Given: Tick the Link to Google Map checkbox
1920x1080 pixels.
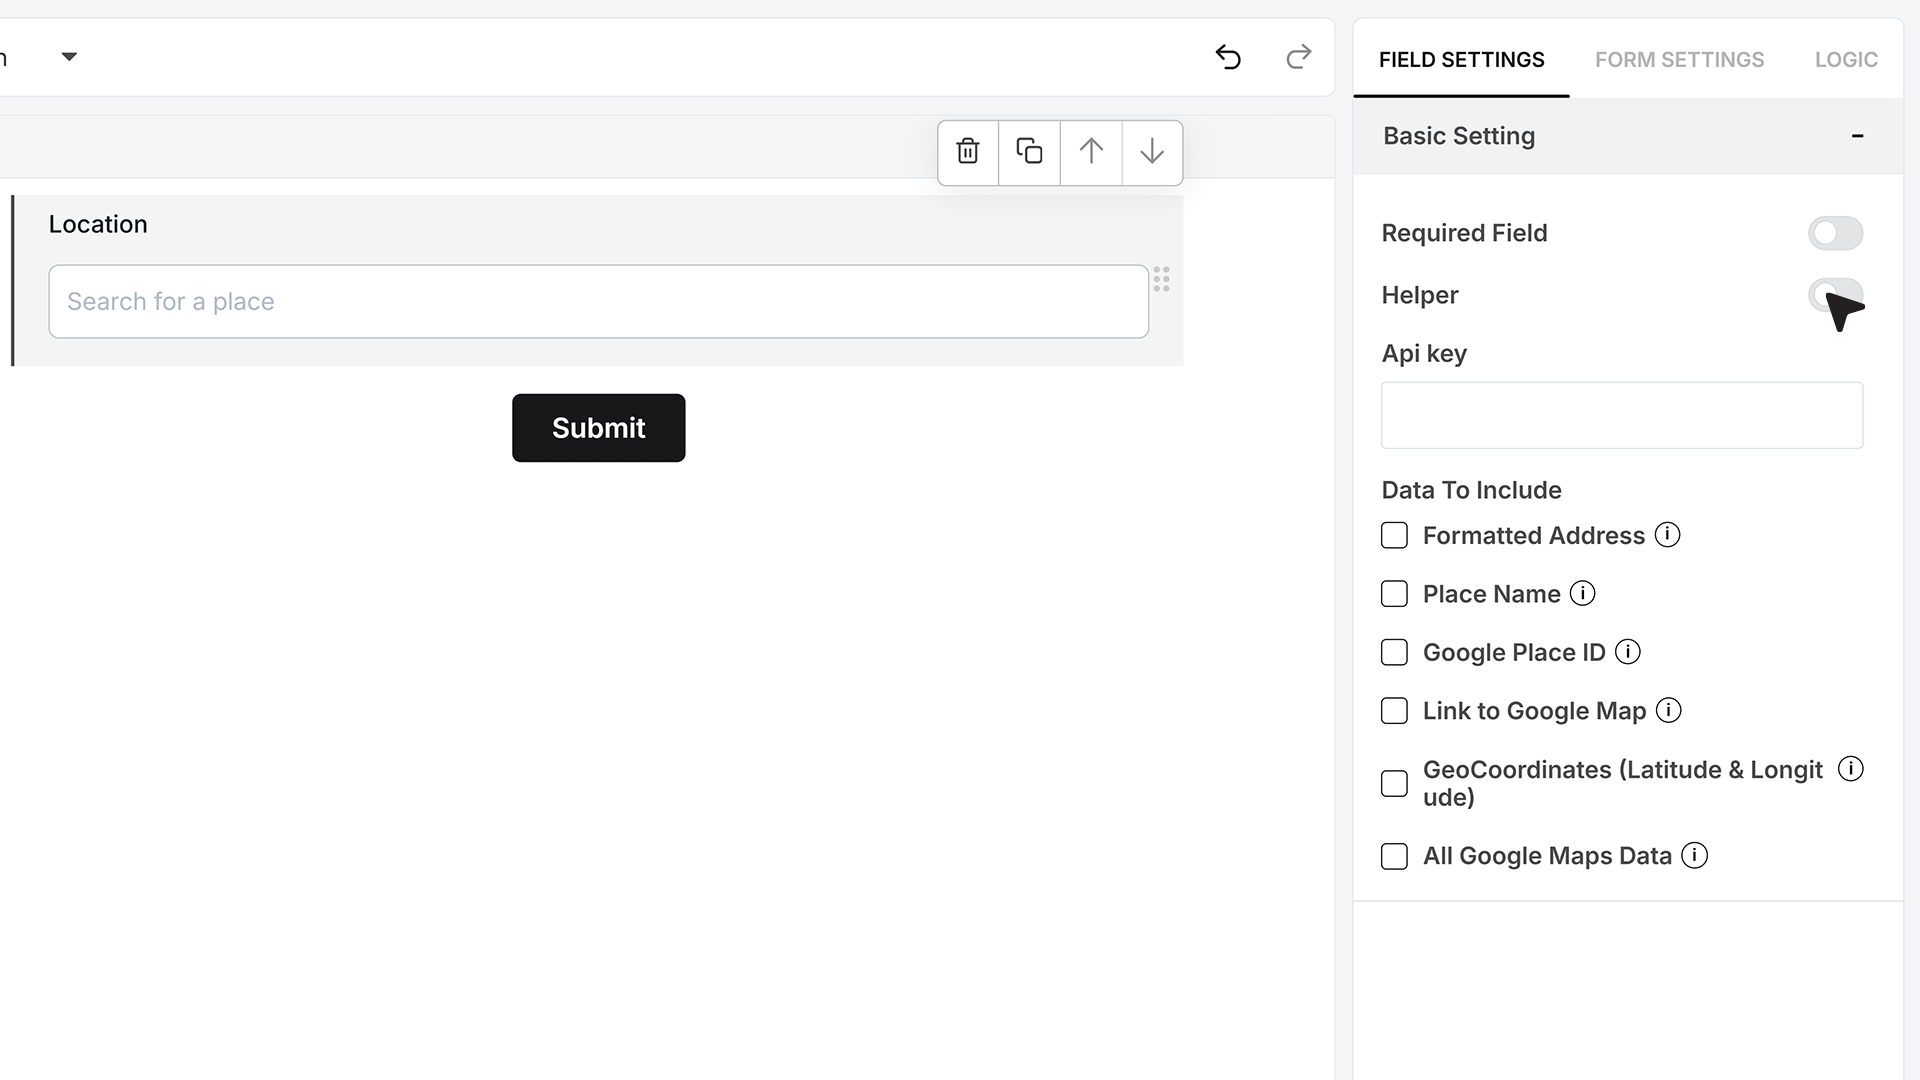Looking at the screenshot, I should pos(1394,711).
